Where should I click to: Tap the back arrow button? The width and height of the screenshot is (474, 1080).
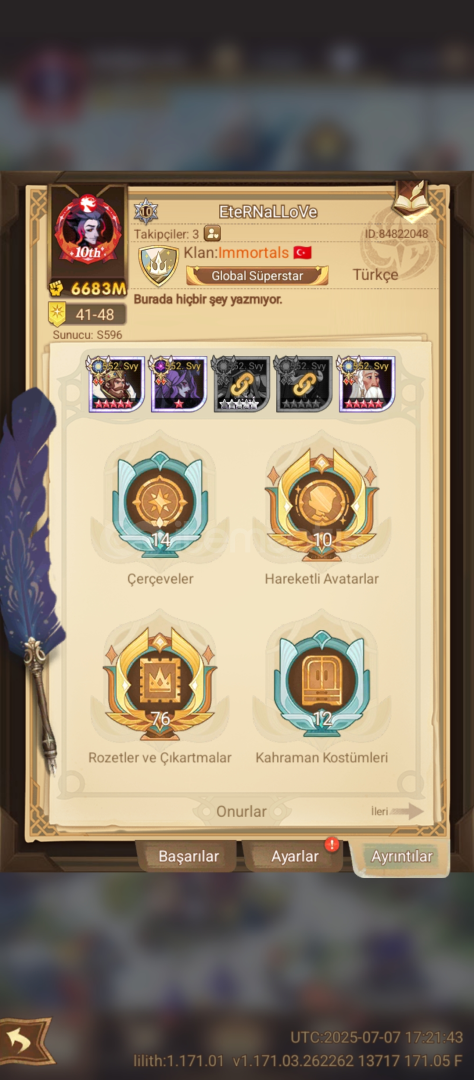[x=25, y=1040]
